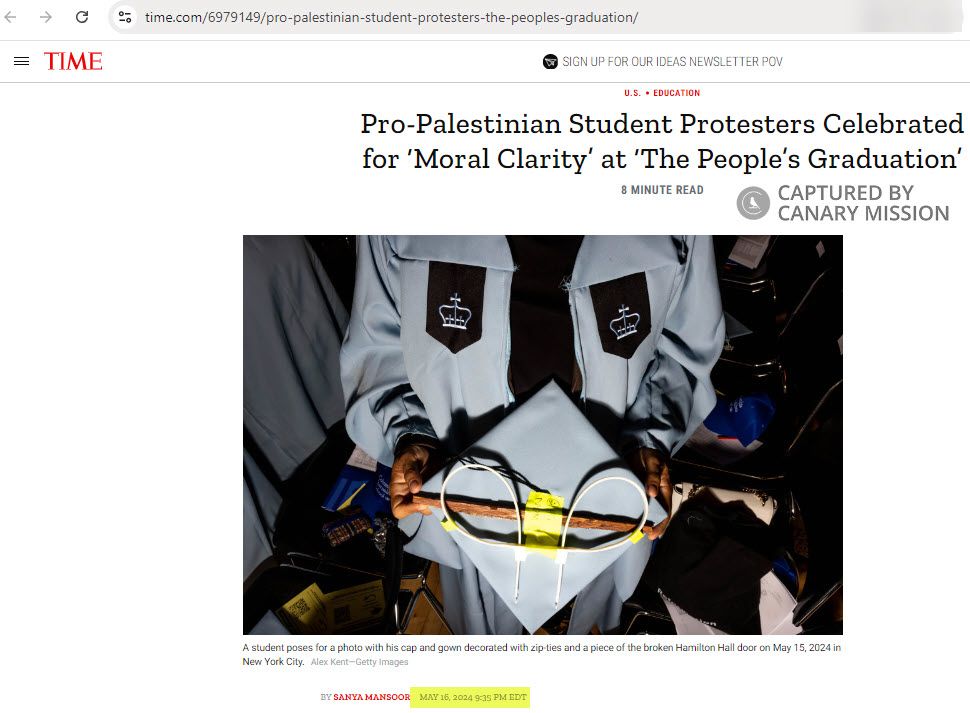Click the Captured by Canary Mission text
The height and width of the screenshot is (713, 970).
point(863,203)
